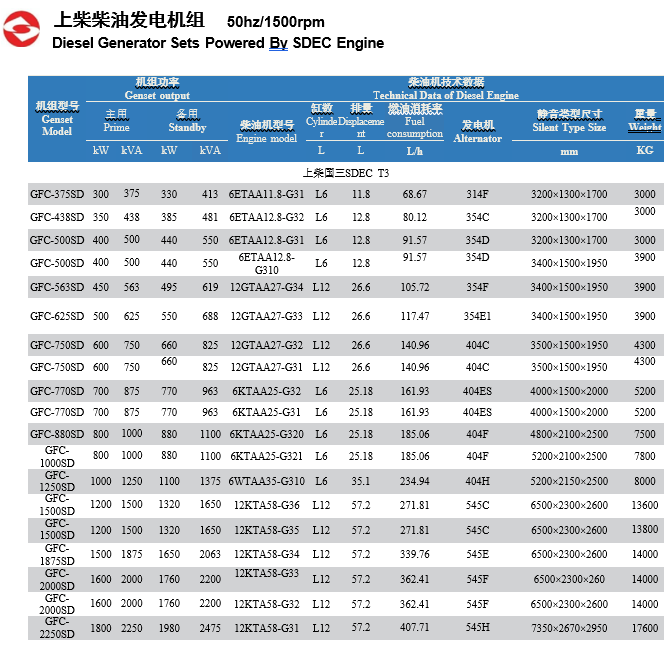This screenshot has height=645, width=668.
Task: Click the Genset output header
Action: pyautogui.click(x=157, y=89)
